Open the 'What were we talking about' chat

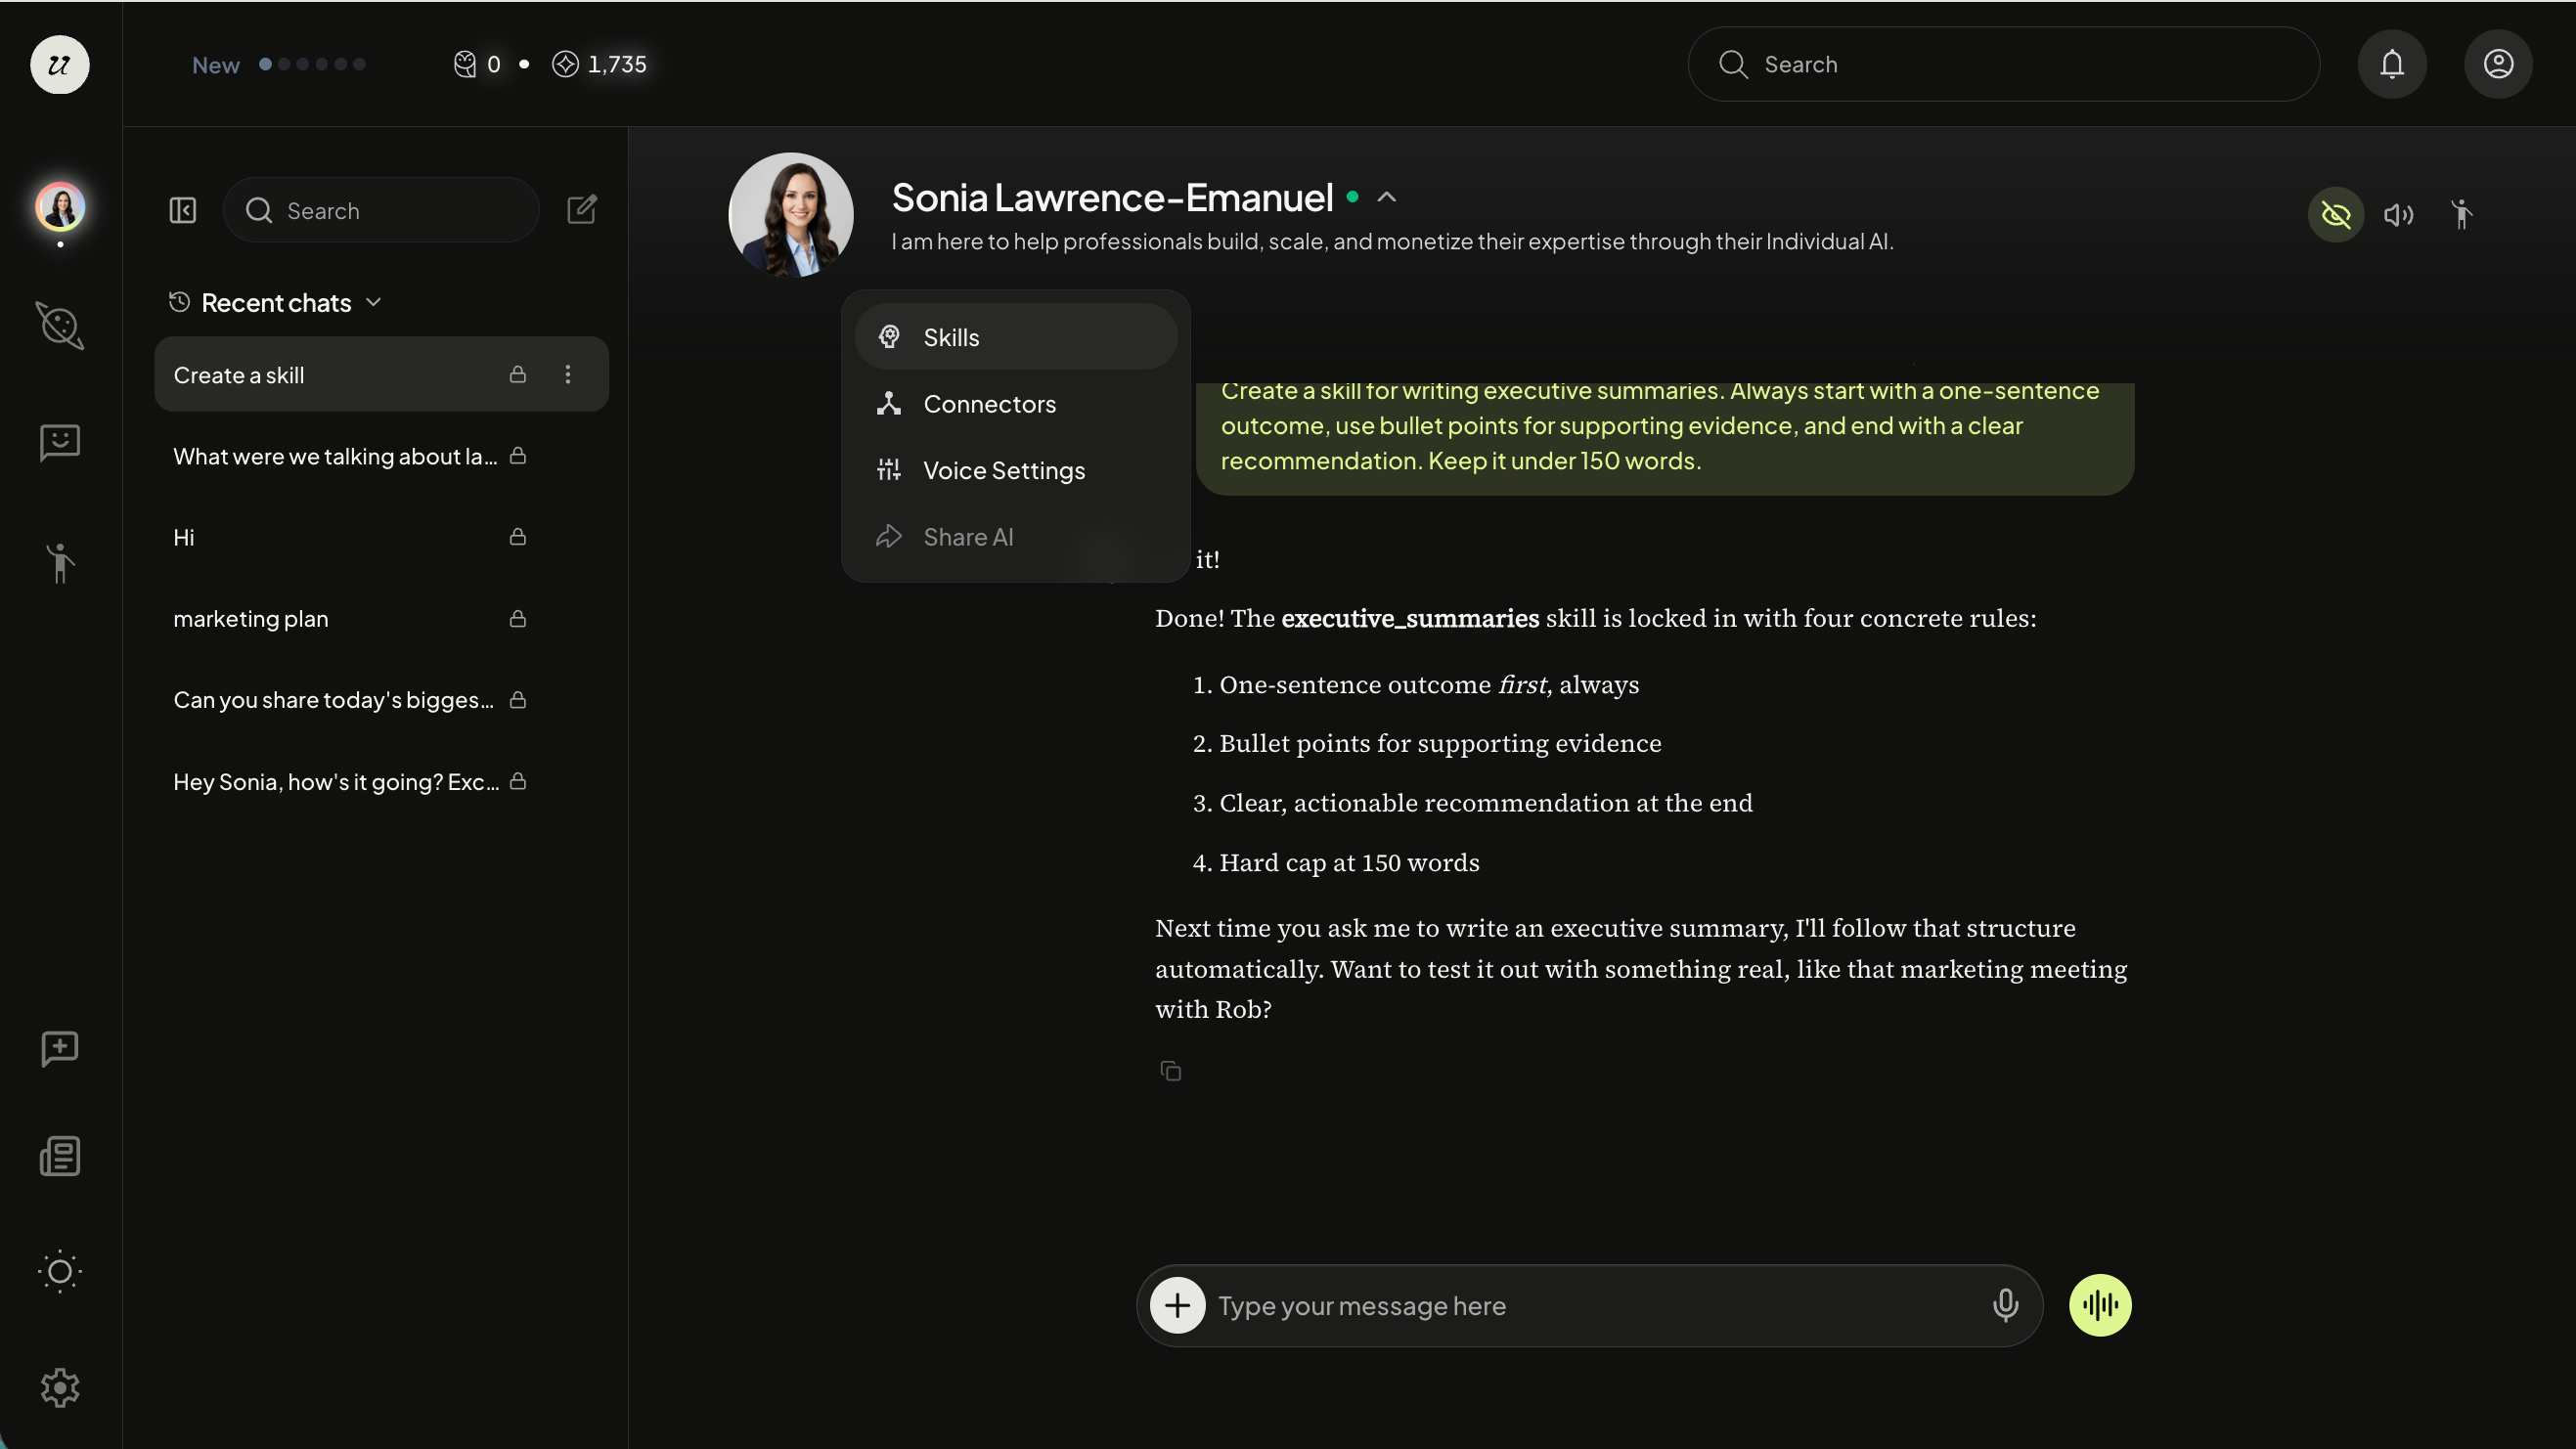pyautogui.click(x=381, y=456)
